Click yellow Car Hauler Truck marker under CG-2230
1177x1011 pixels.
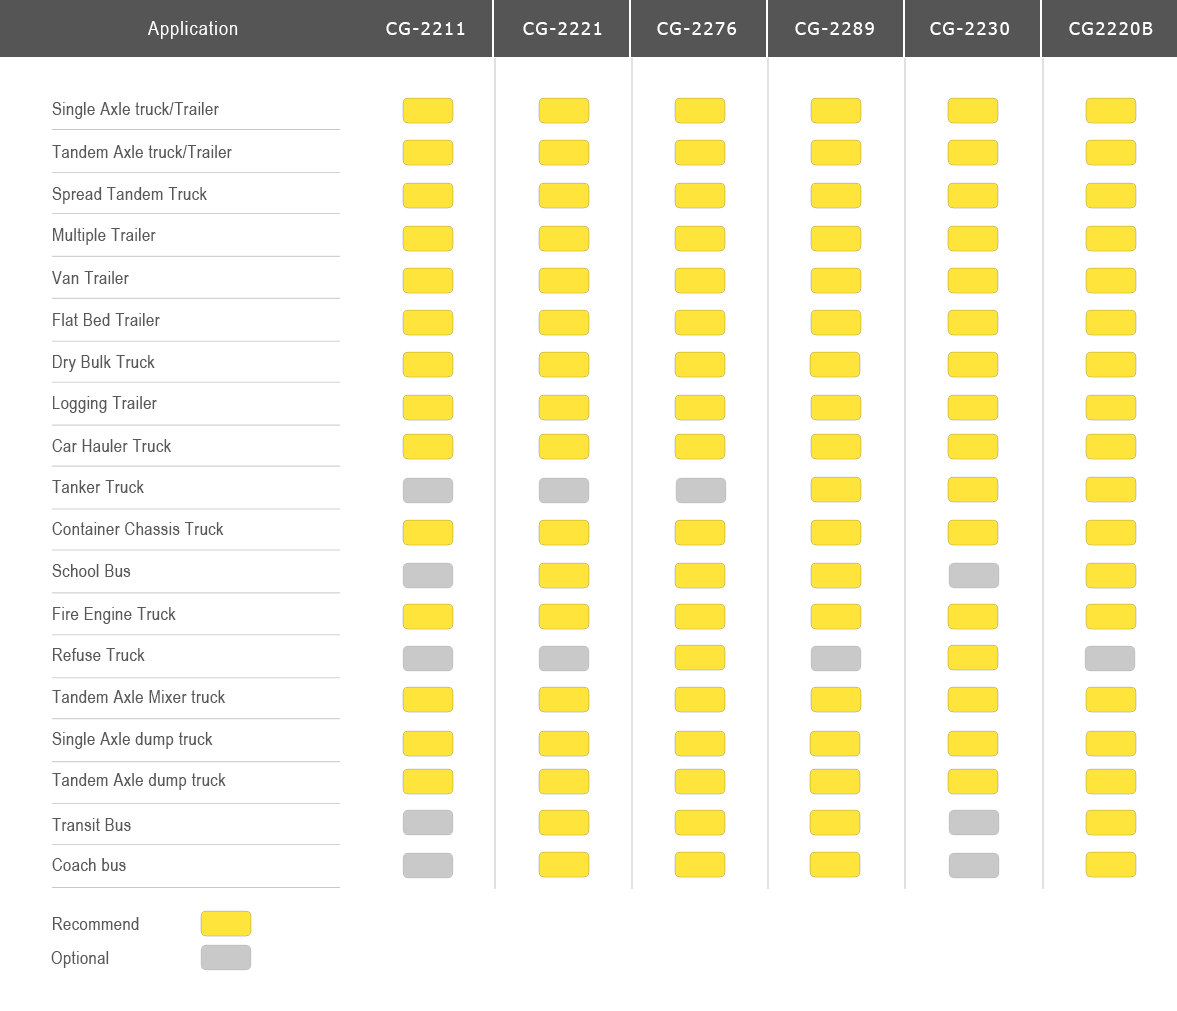coord(973,447)
